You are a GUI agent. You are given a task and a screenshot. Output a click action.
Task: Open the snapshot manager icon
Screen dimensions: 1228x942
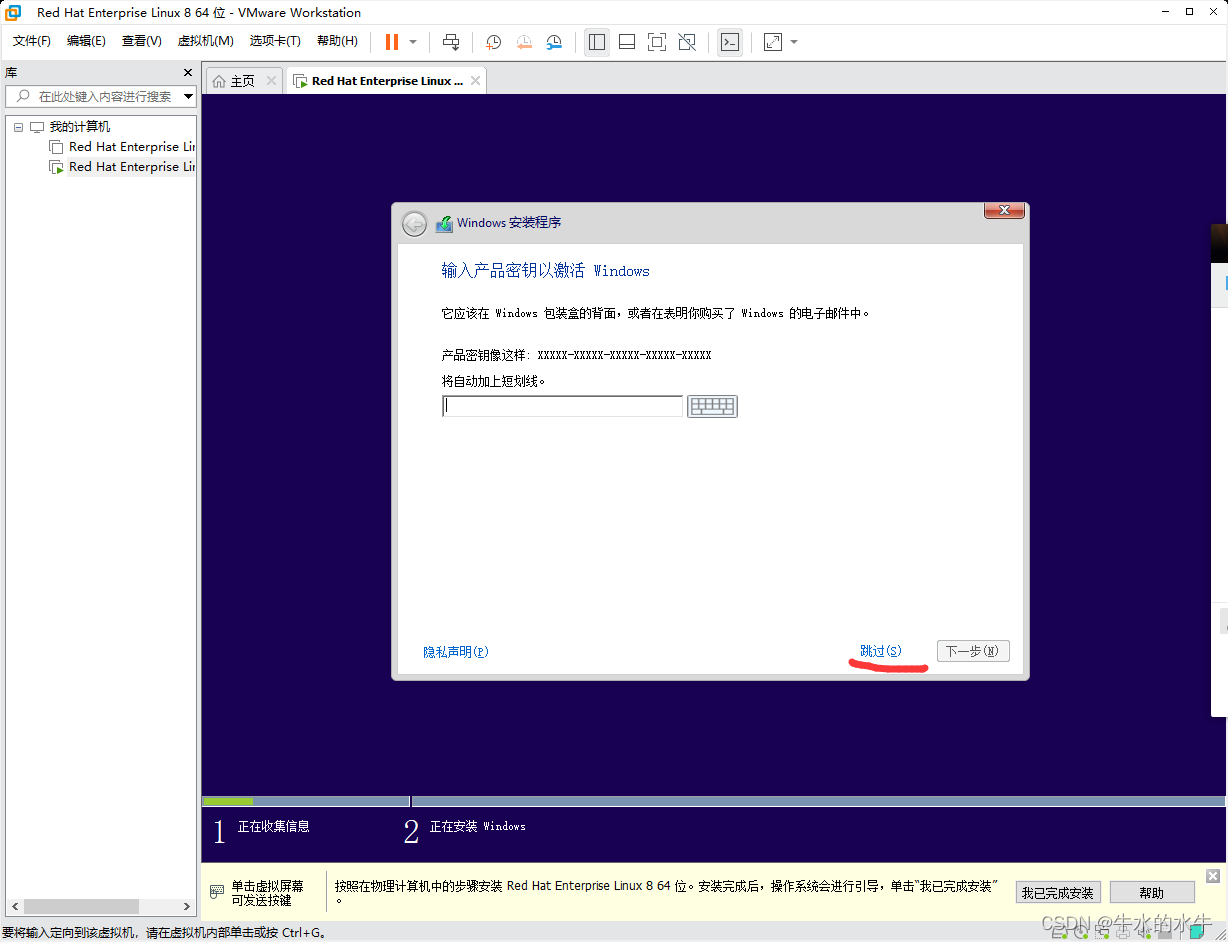(554, 42)
